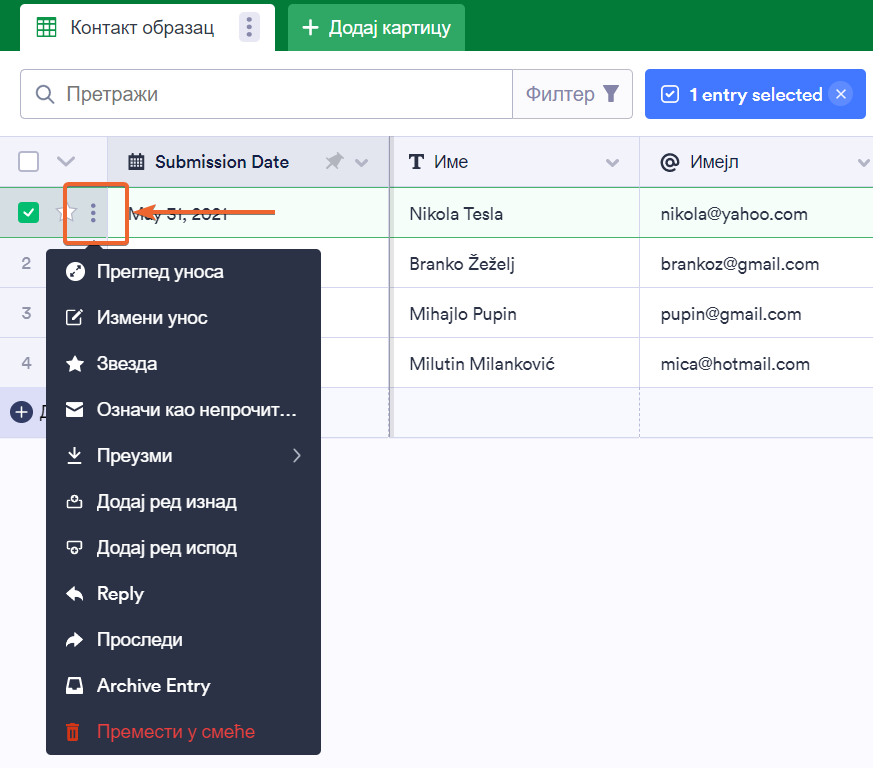
Task: Open the Submission Date column dropdown chevron
Action: [x=362, y=163]
